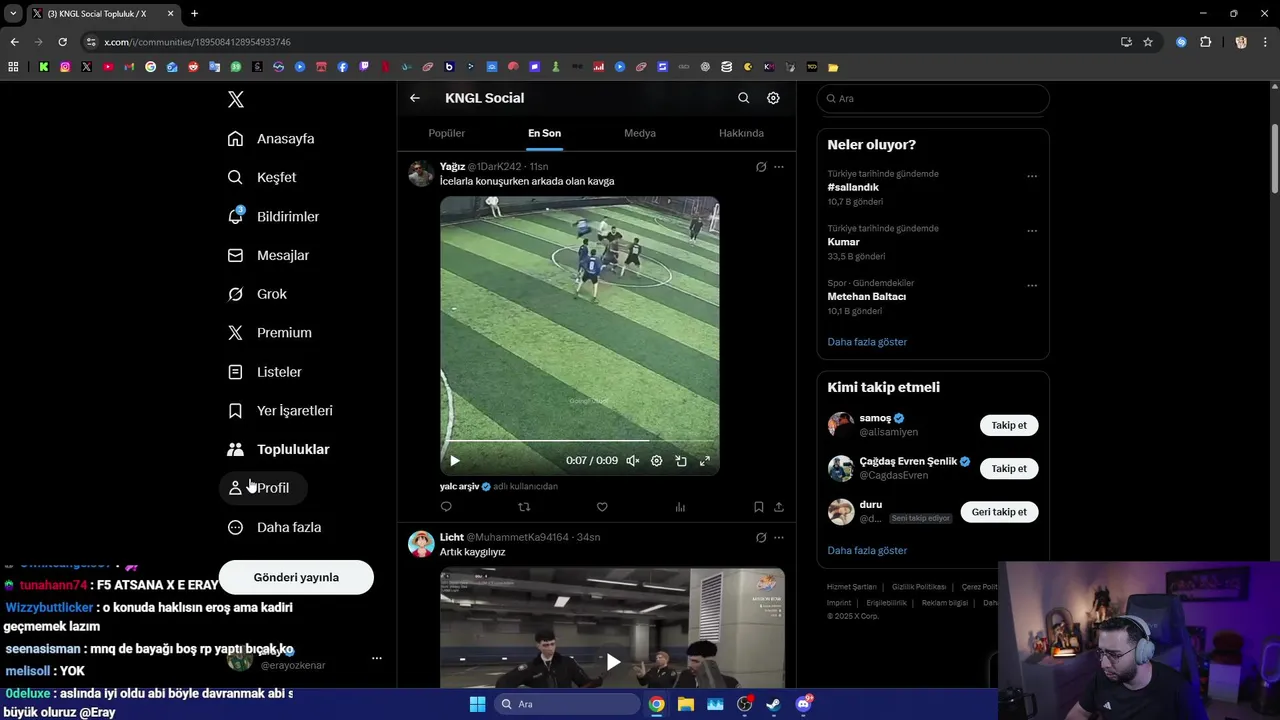This screenshot has height=720, width=1280.
Task: Open Premium in sidebar
Action: [270, 333]
